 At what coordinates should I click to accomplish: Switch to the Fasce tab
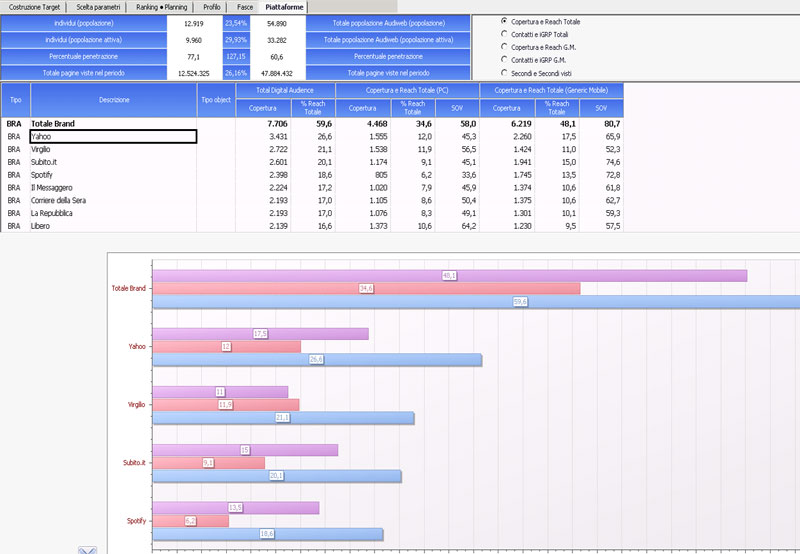point(245,7)
